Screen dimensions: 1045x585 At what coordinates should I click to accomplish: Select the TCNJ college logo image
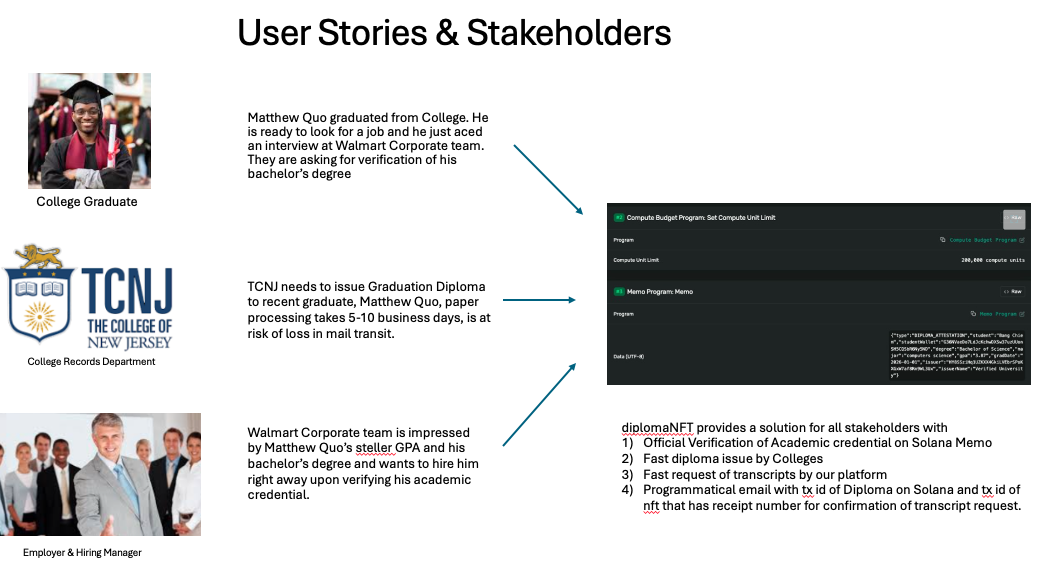[88, 297]
